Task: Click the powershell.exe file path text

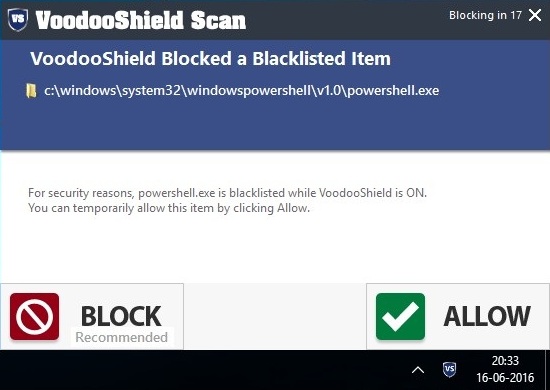Action: pyautogui.click(x=242, y=90)
